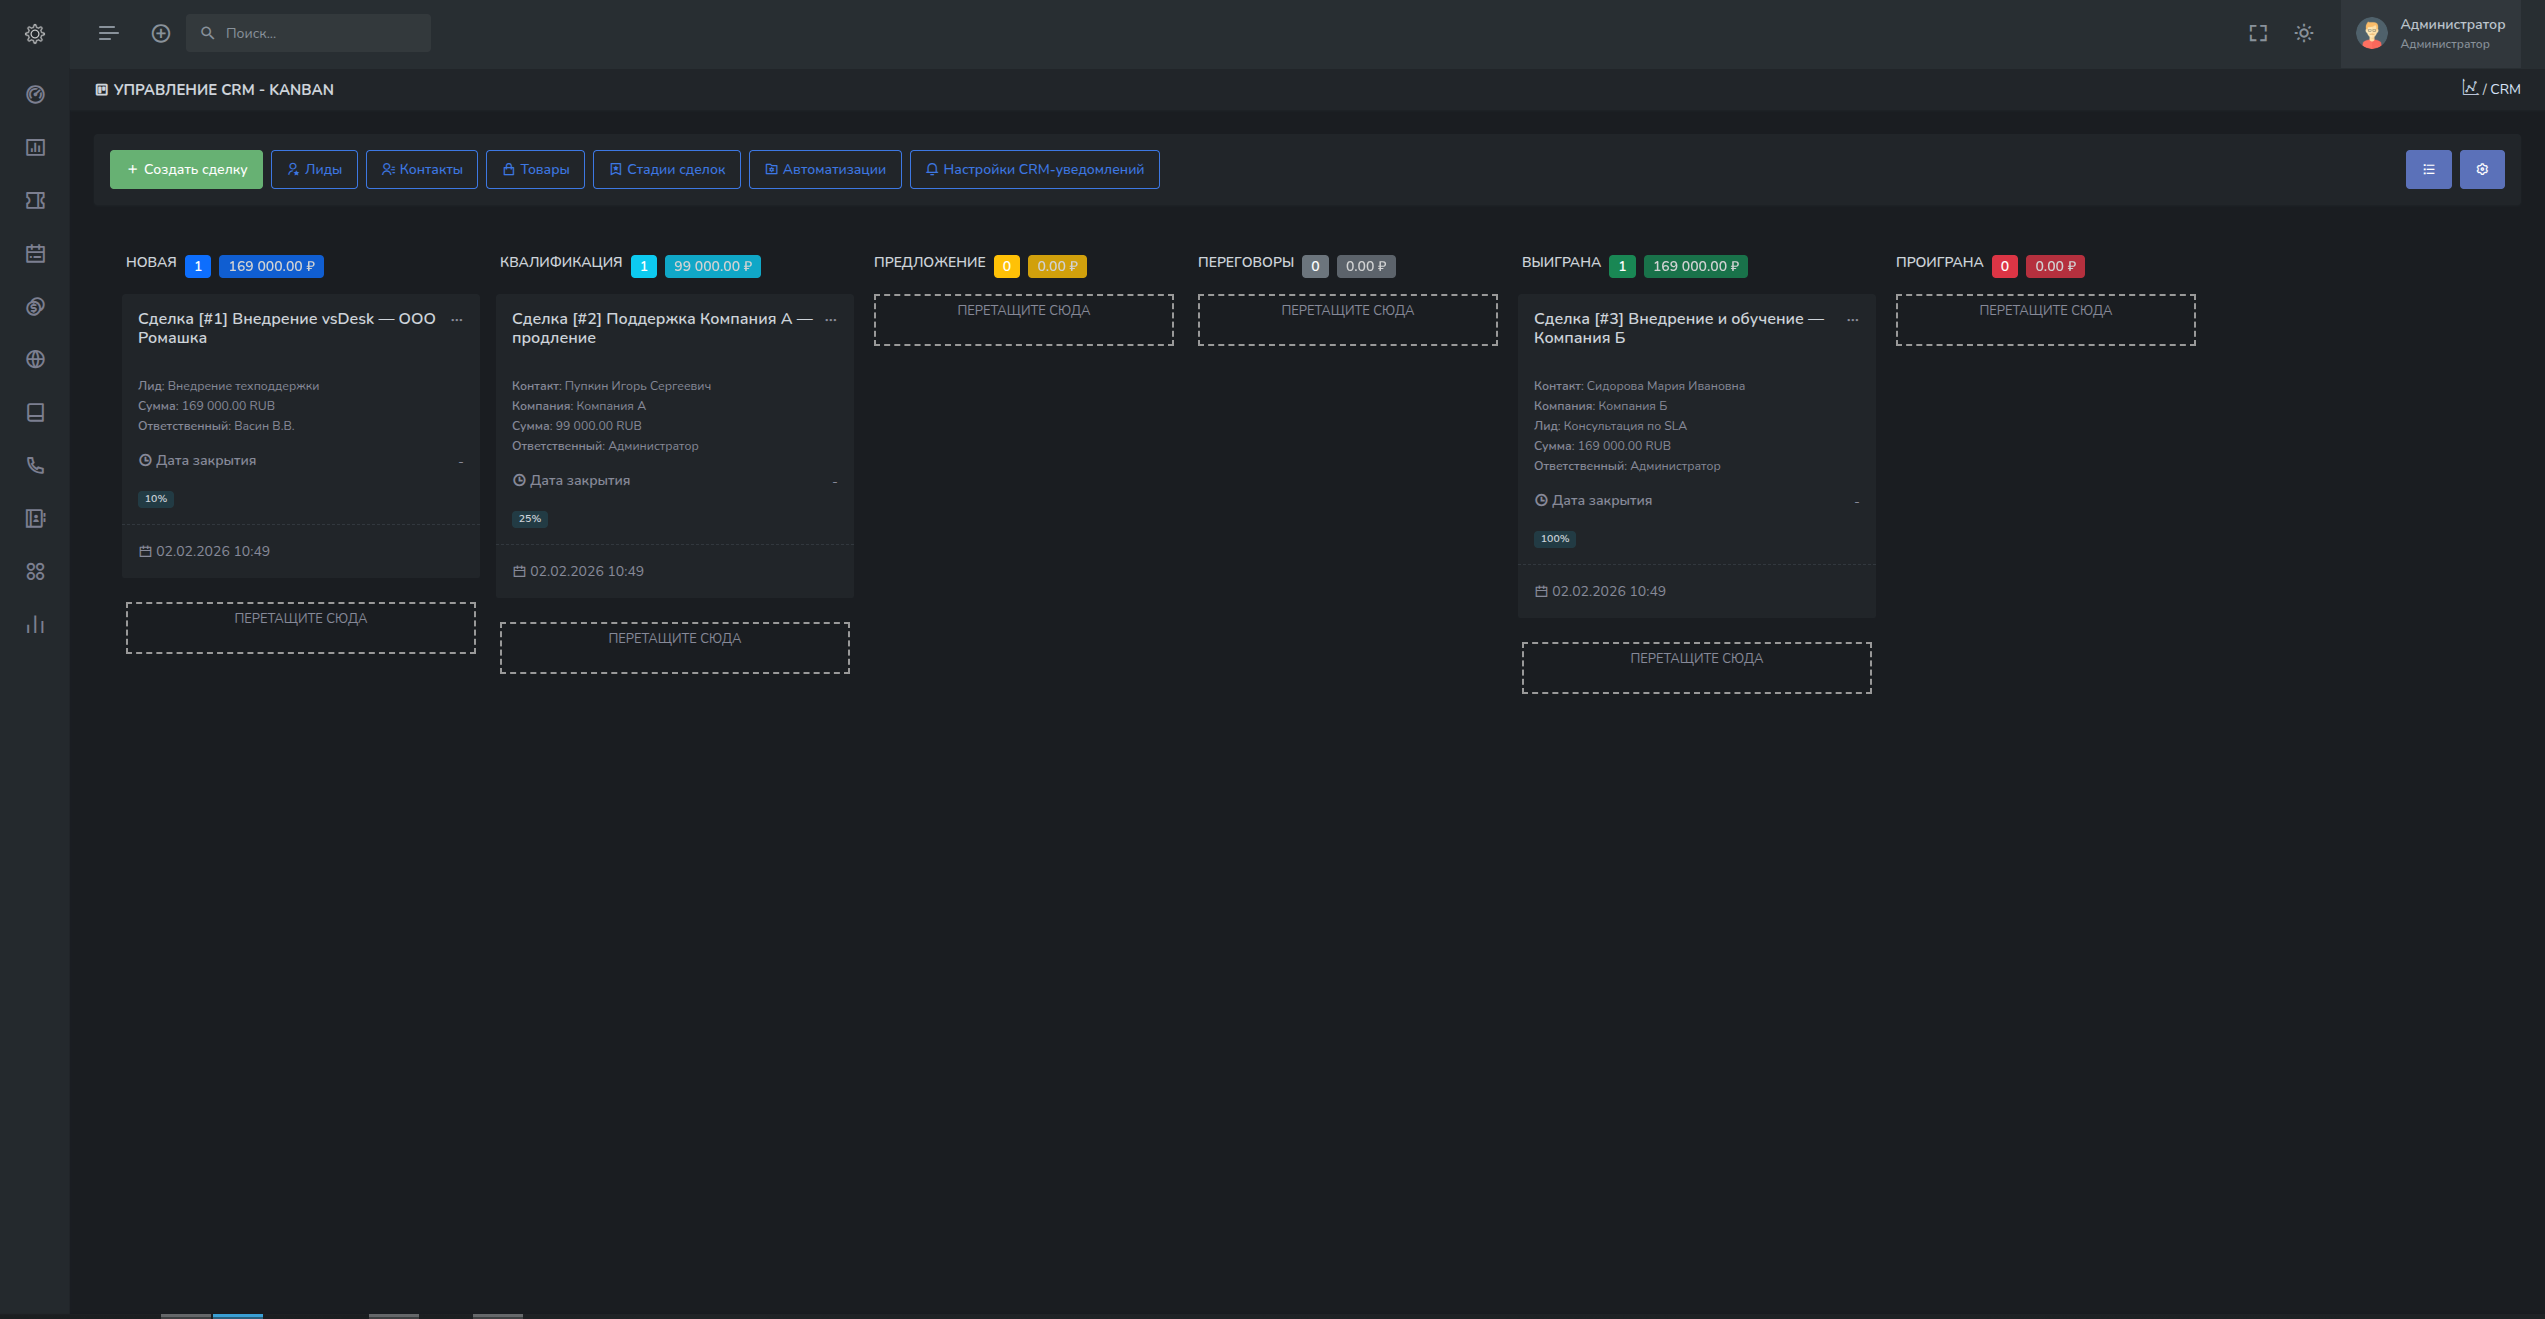Open the Администратор user profile menu
2545x1319 pixels.
(x=2432, y=34)
